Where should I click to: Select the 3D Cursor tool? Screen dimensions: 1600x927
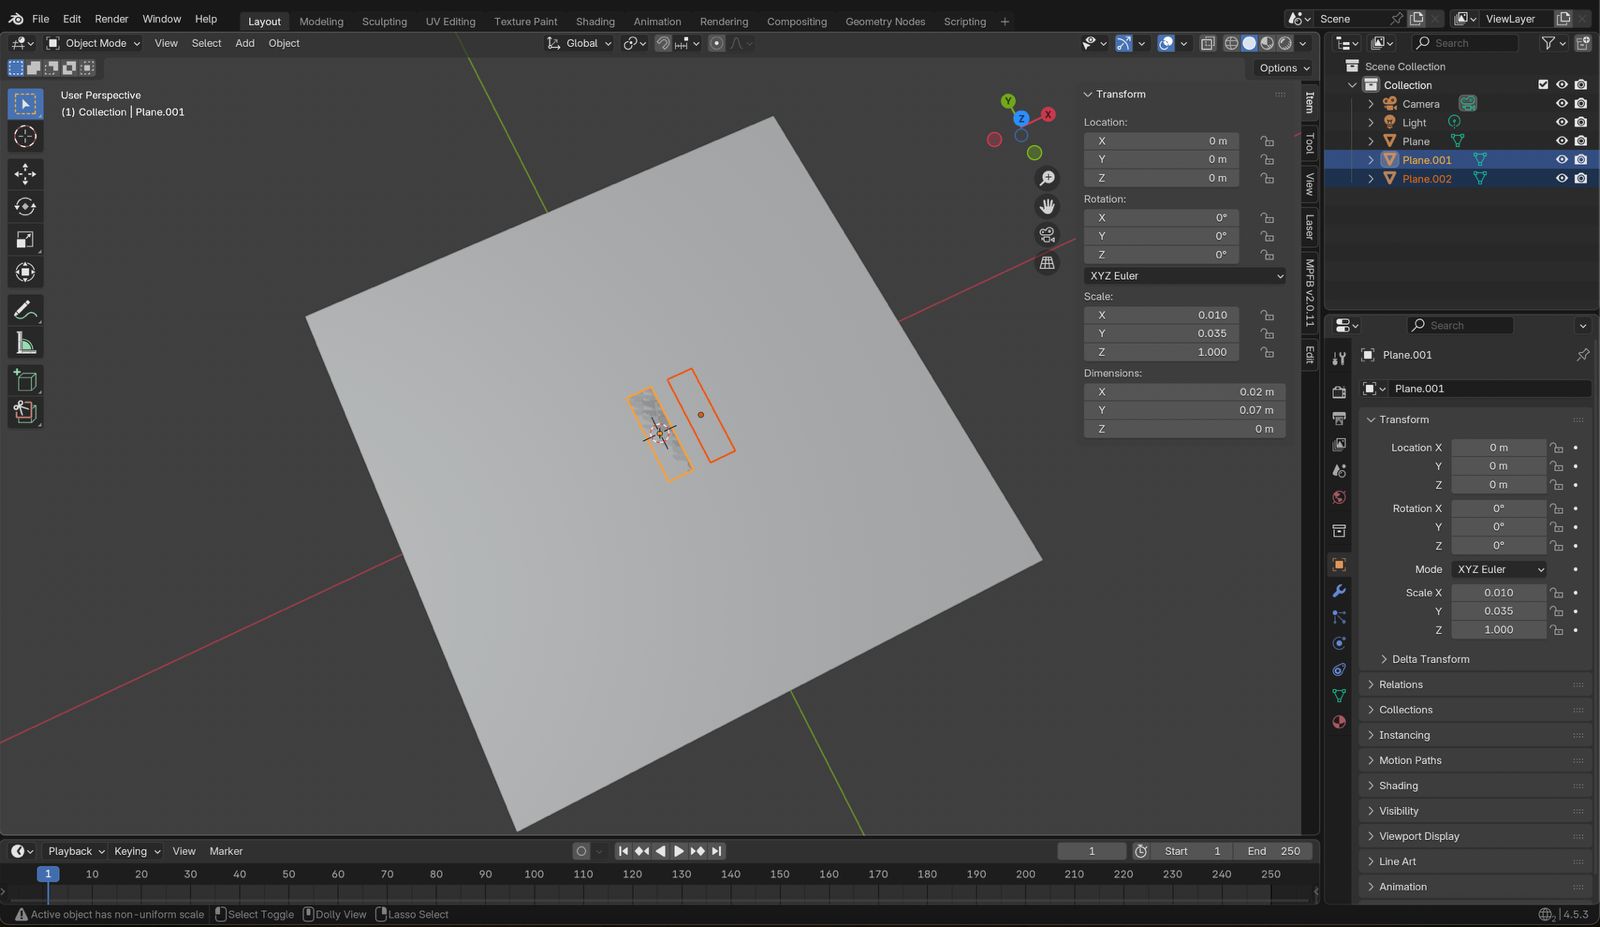pos(25,137)
